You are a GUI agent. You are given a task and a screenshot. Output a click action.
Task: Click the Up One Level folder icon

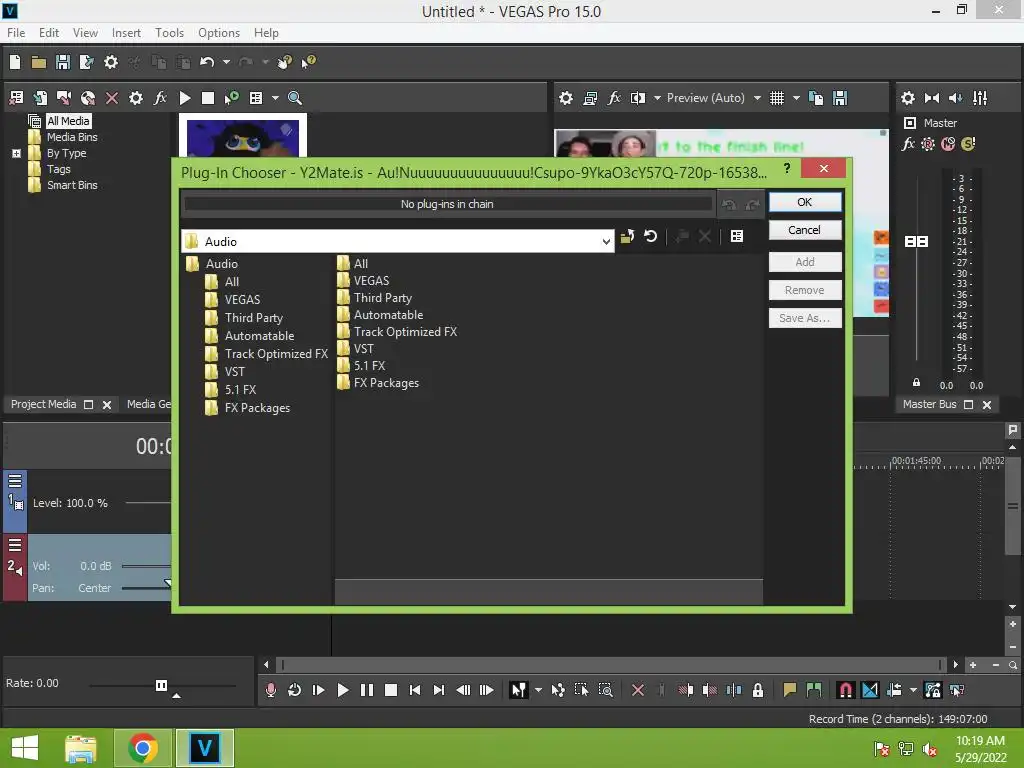(628, 236)
